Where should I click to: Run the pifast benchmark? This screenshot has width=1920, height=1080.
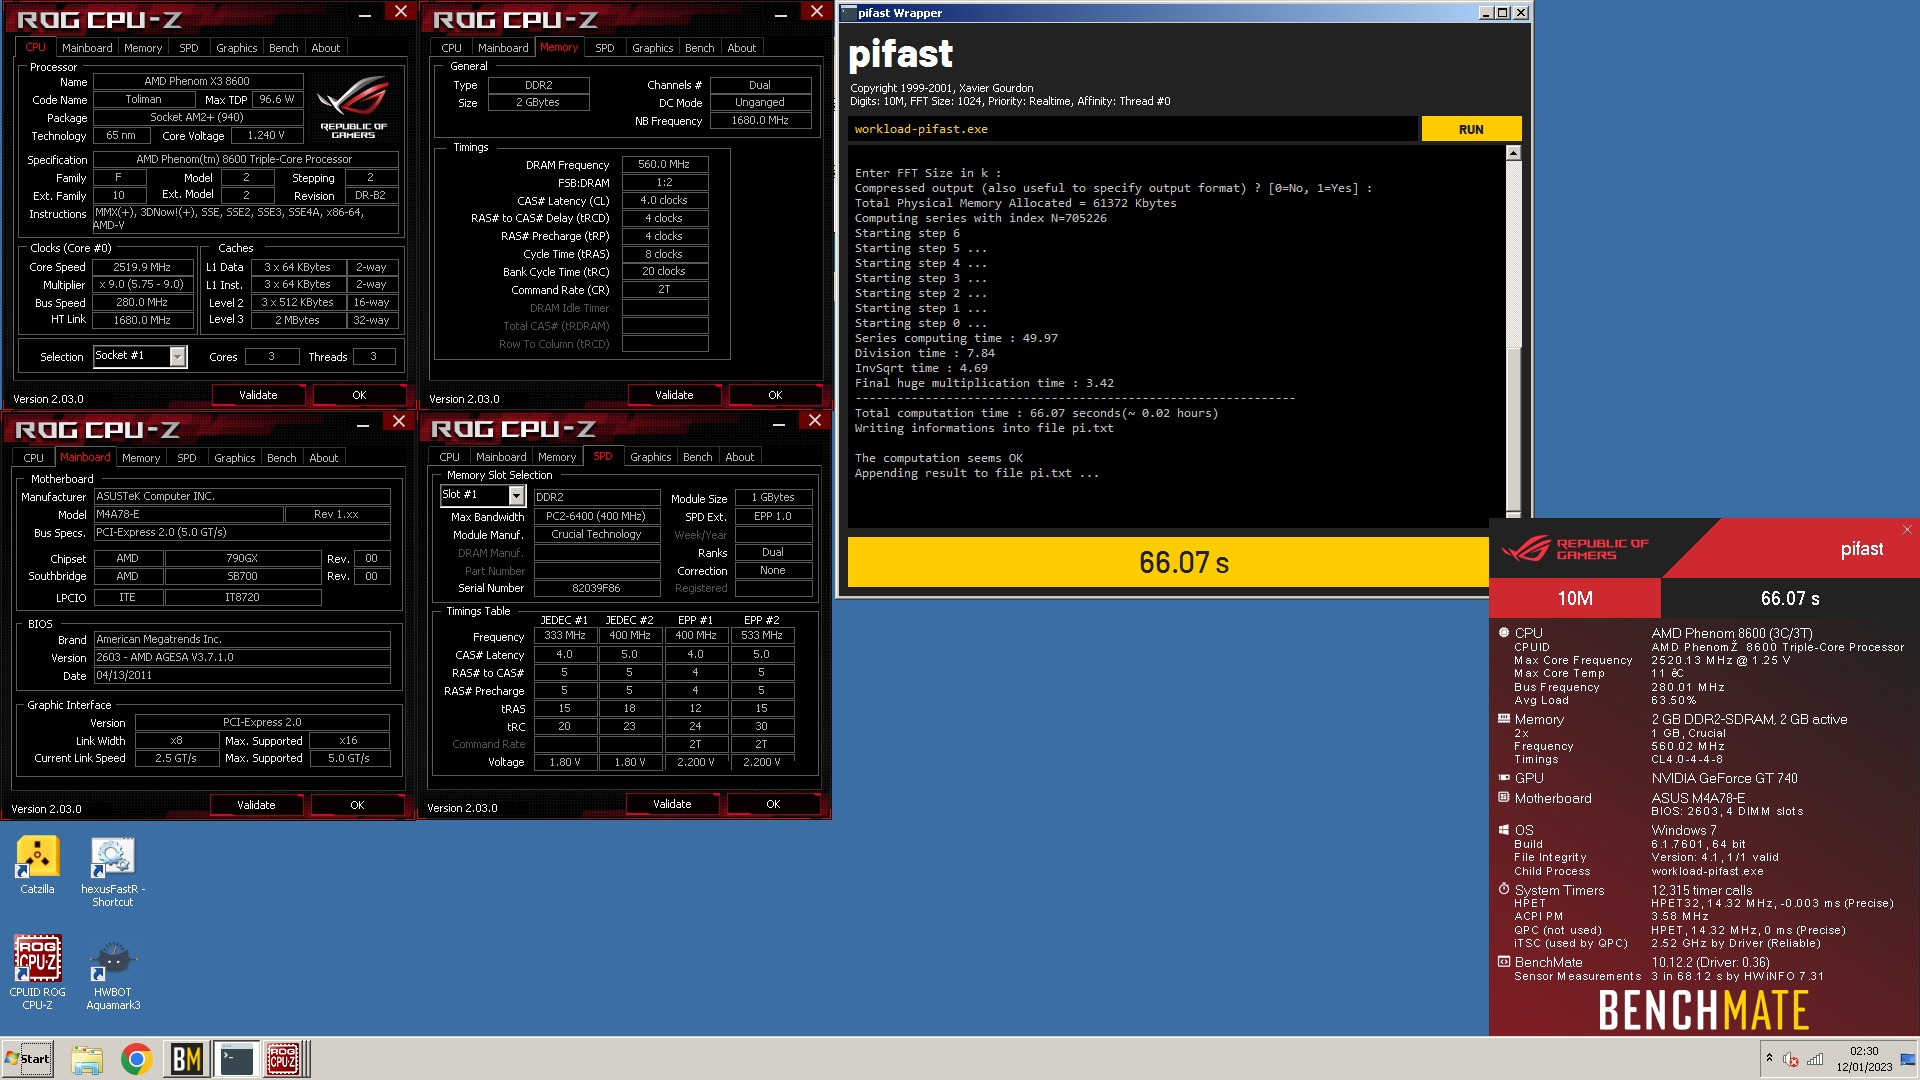tap(1471, 129)
